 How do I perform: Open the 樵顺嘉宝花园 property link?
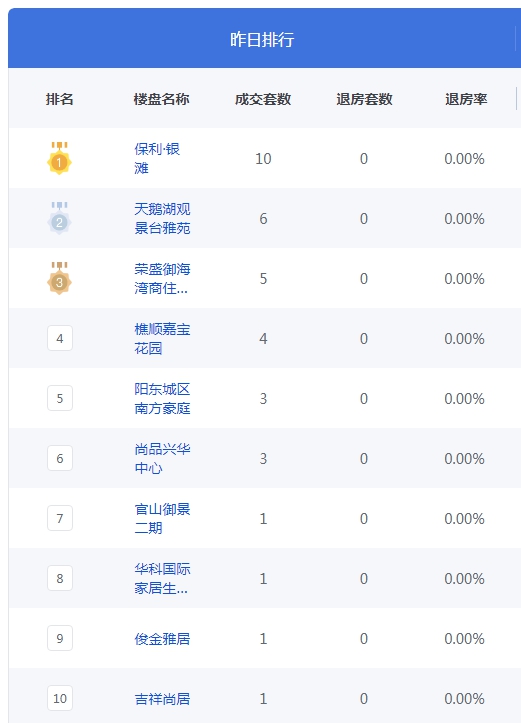point(162,338)
